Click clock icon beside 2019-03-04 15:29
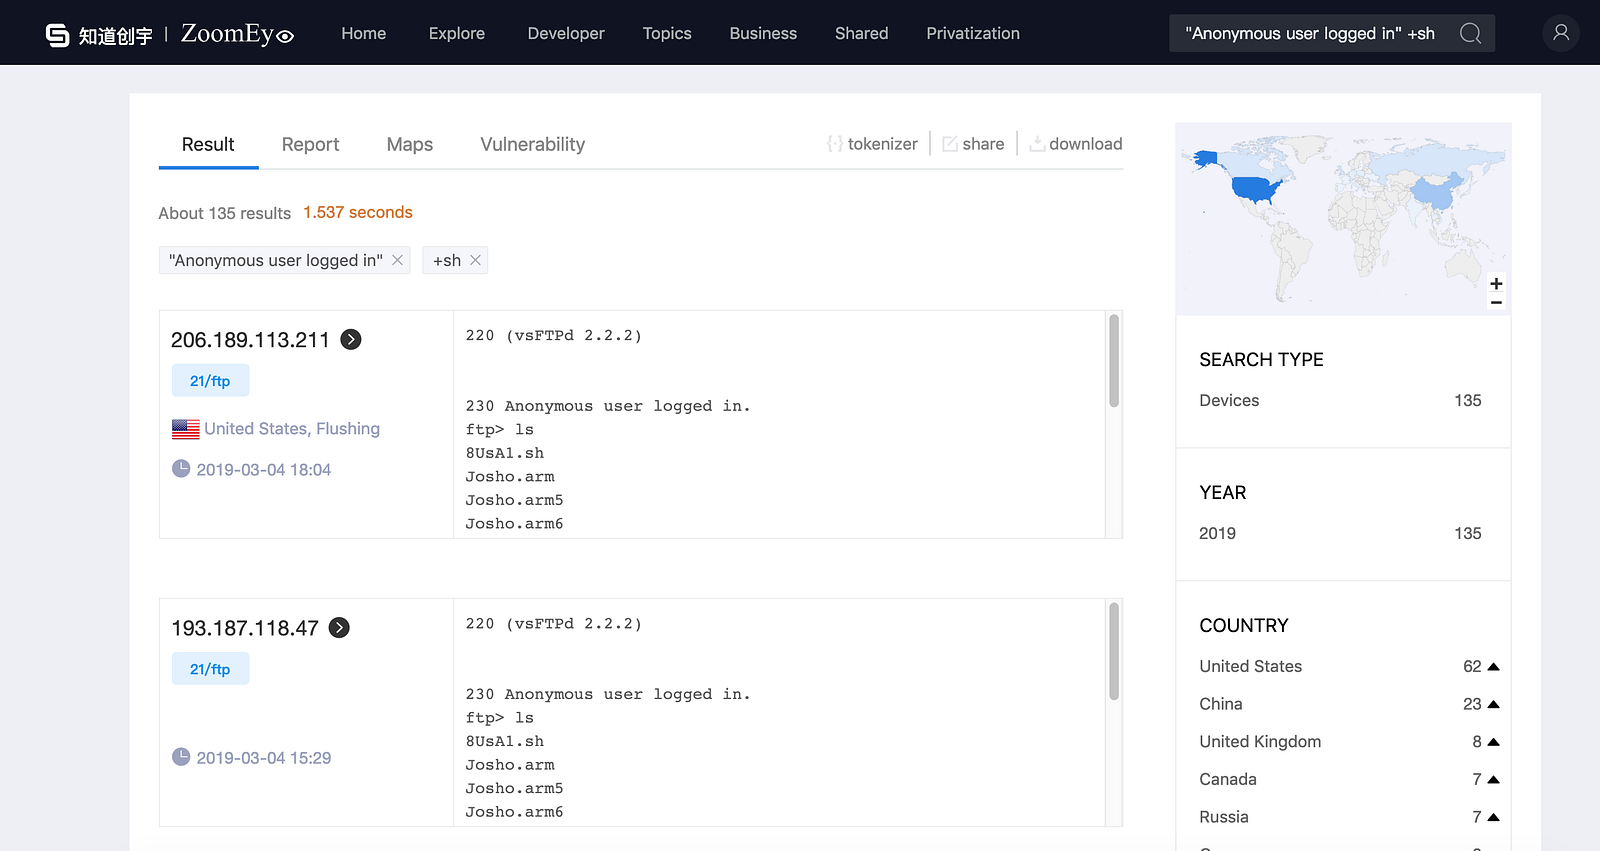The image size is (1600, 851). tap(181, 756)
